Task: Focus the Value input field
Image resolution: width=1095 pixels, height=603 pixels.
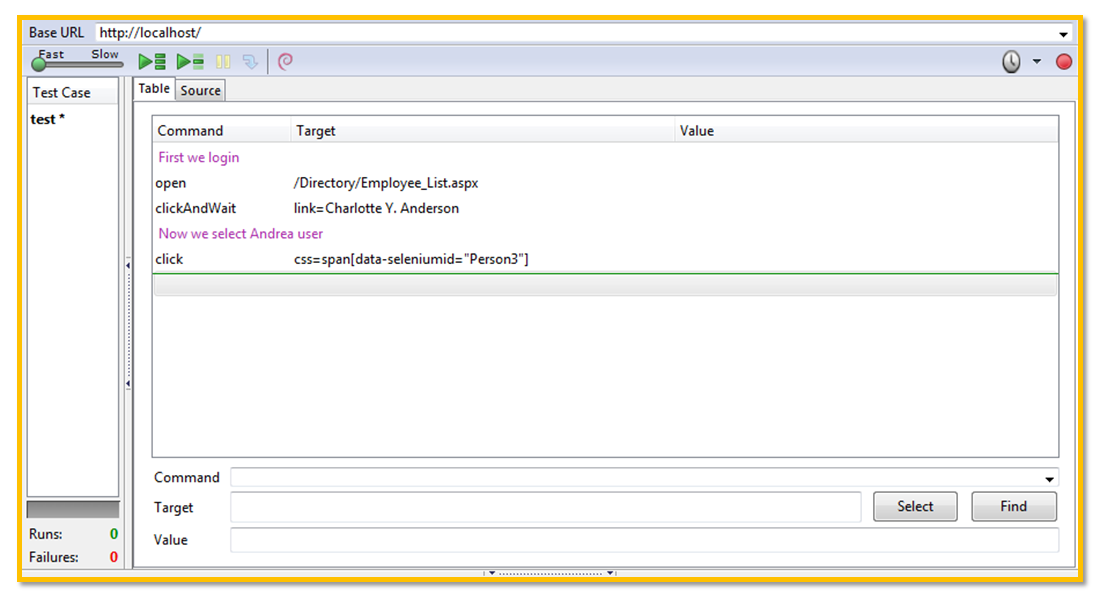Action: coord(643,540)
